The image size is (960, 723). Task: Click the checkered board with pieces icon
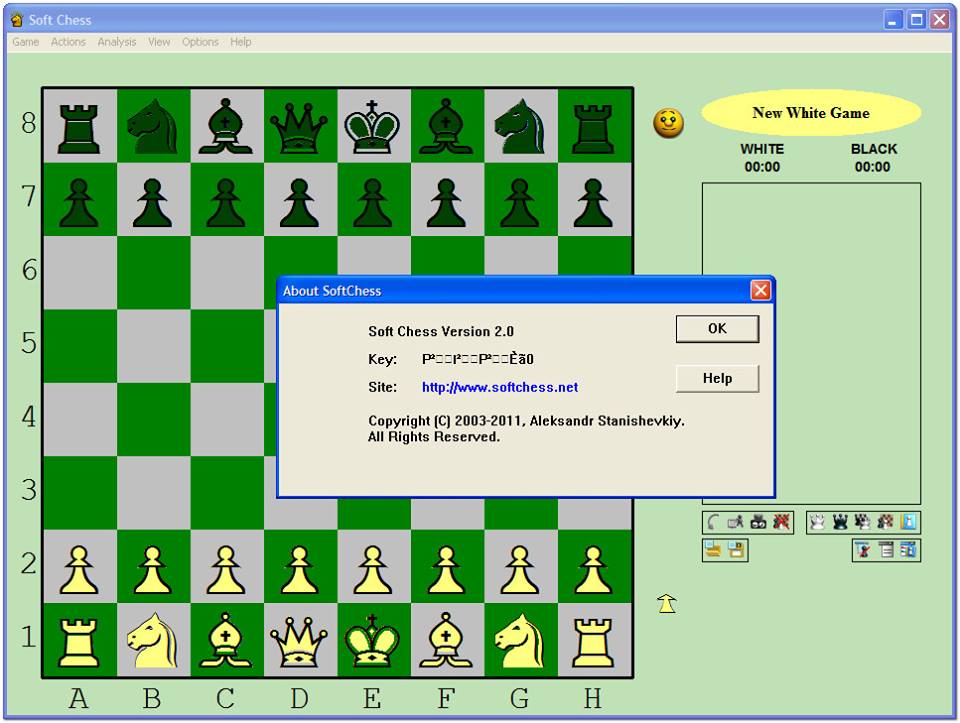pyautogui.click(x=885, y=522)
